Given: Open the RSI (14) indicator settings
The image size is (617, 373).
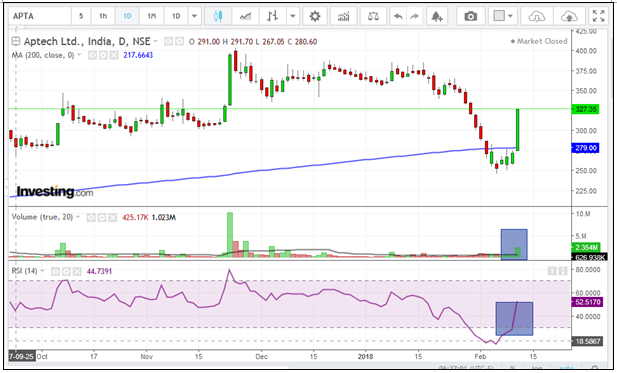Looking at the screenshot, I should pyautogui.click(x=67, y=271).
